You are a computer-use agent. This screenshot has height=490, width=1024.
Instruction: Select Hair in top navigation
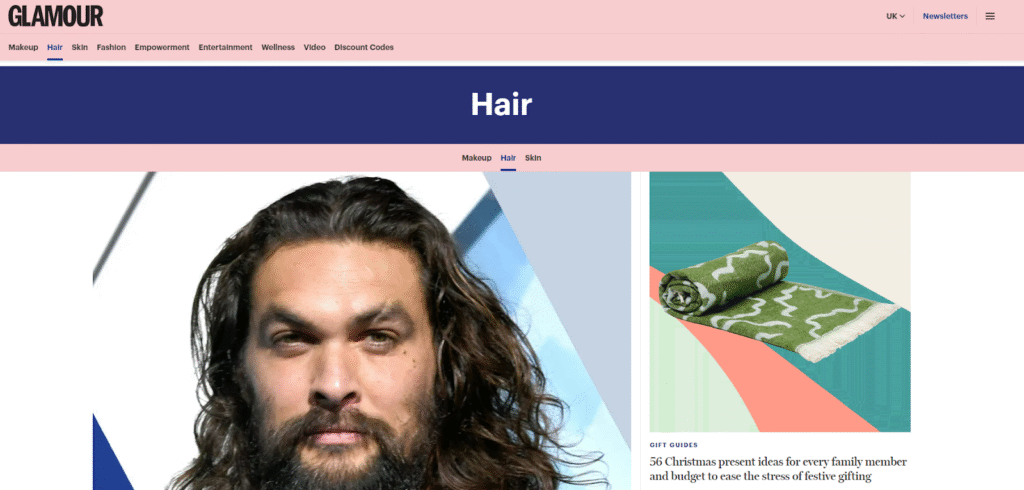pyautogui.click(x=55, y=47)
